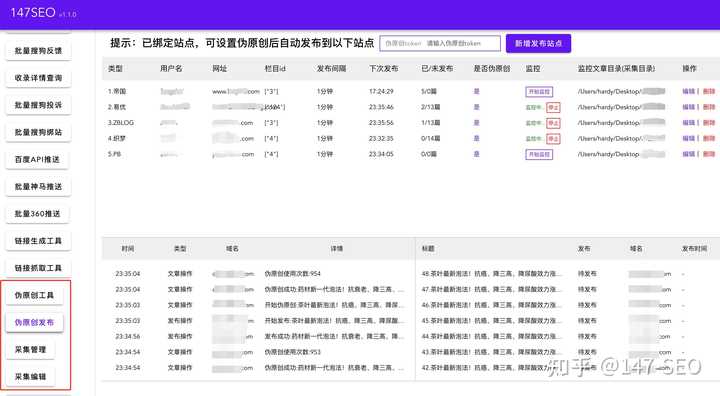Select the 1.帝国 site type cell
This screenshot has height=396, width=720.
(x=117, y=91)
